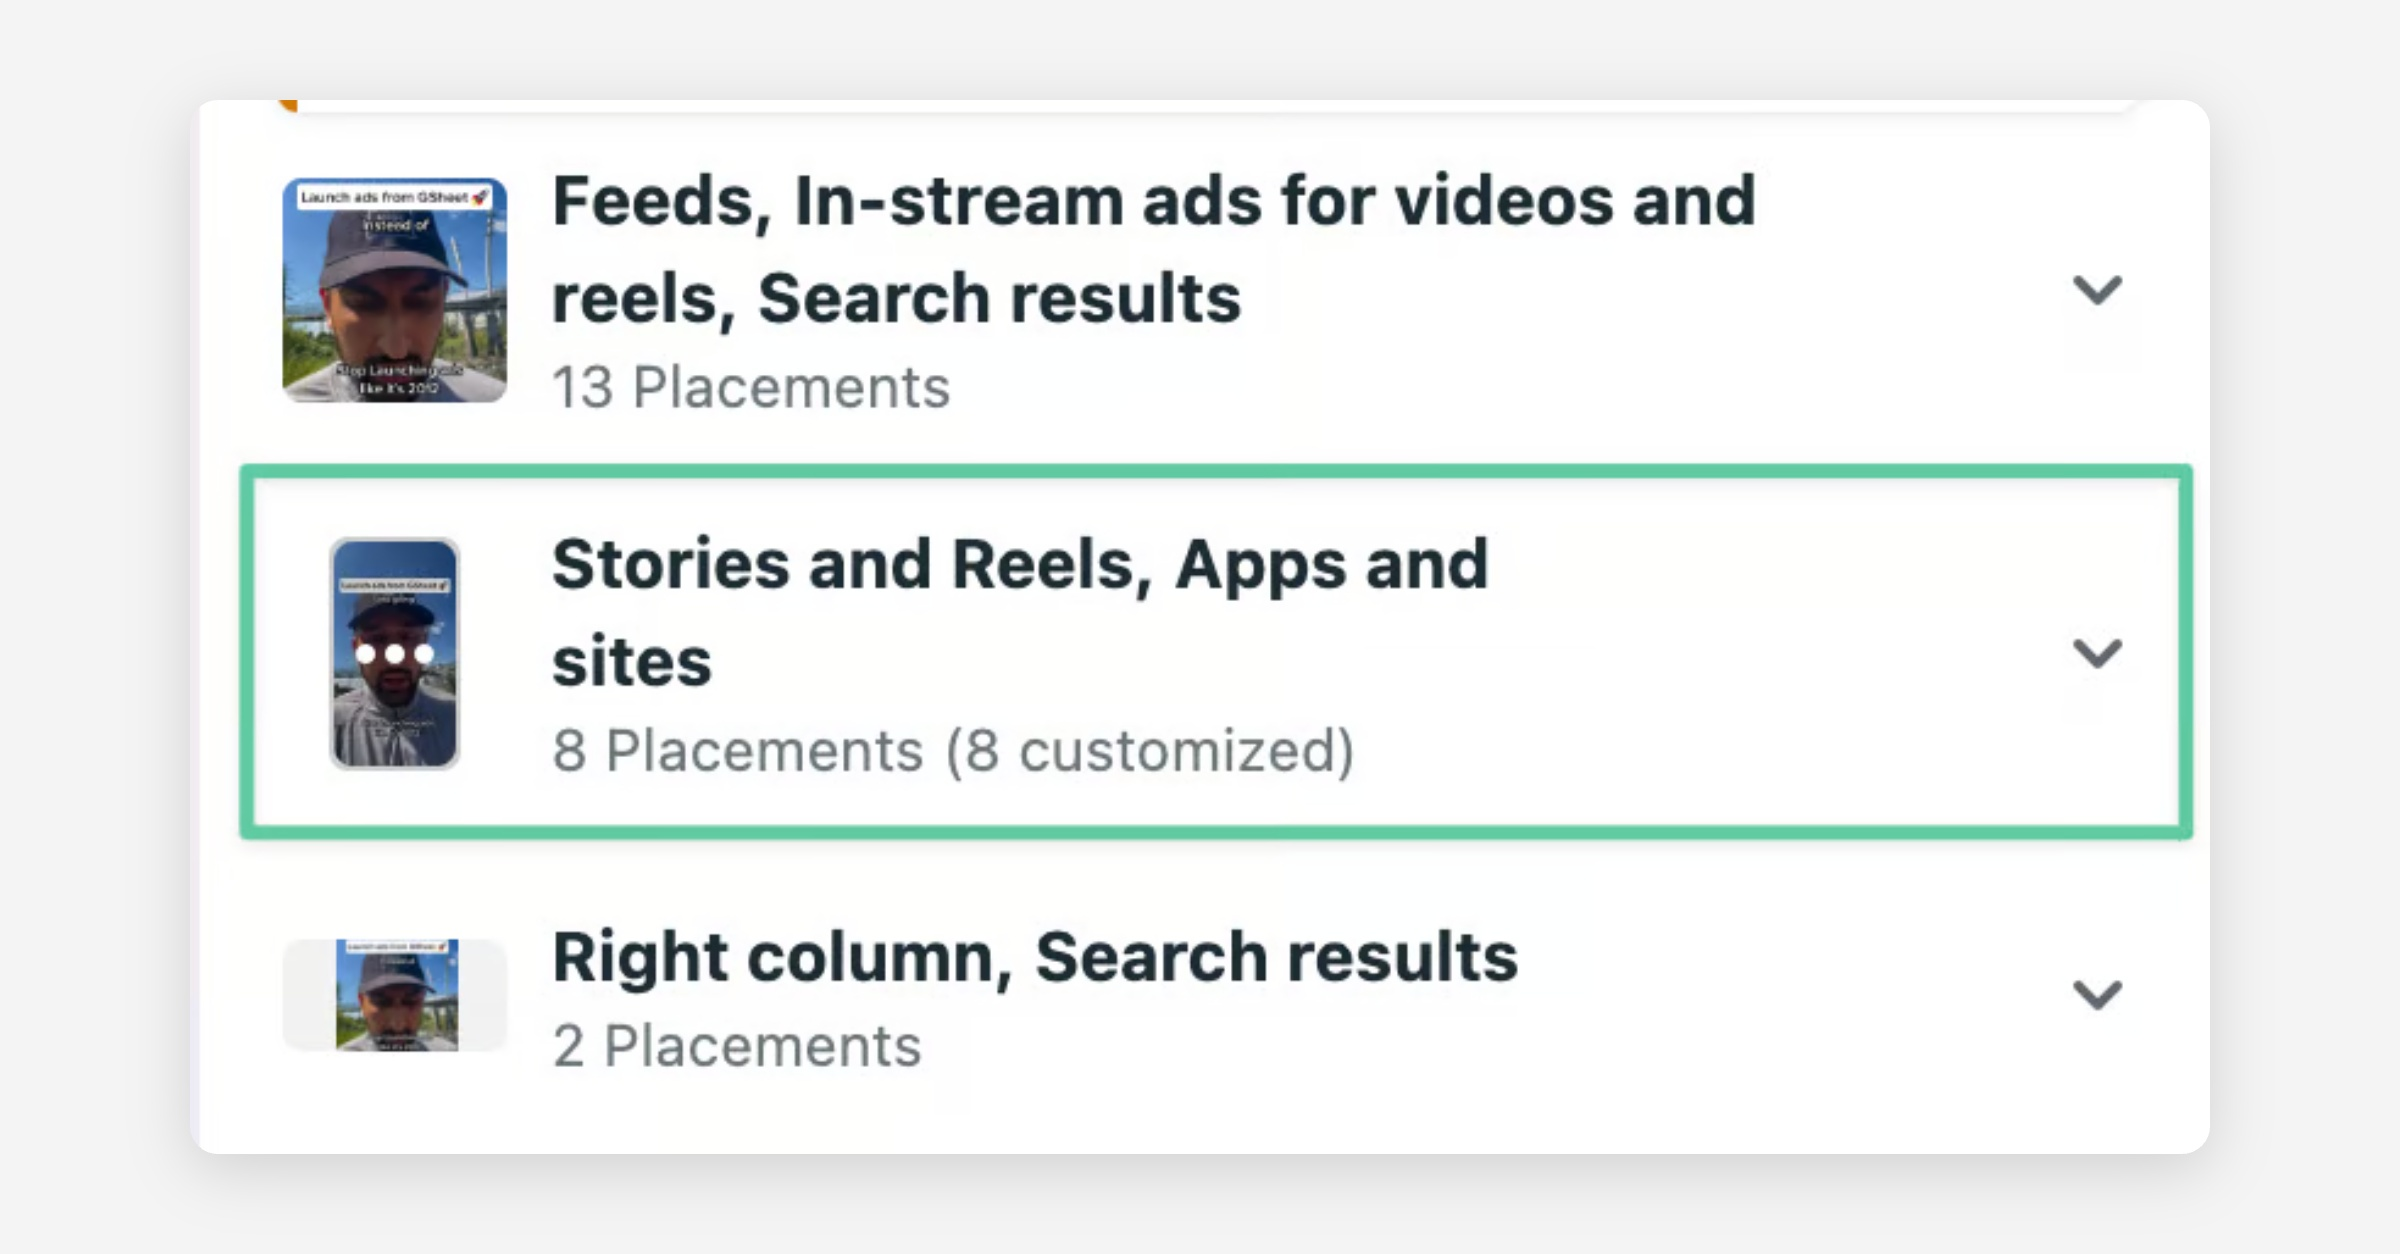This screenshot has width=2400, height=1254.
Task: Click the rocket emoji in Feeds thumbnail
Action: click(x=481, y=197)
